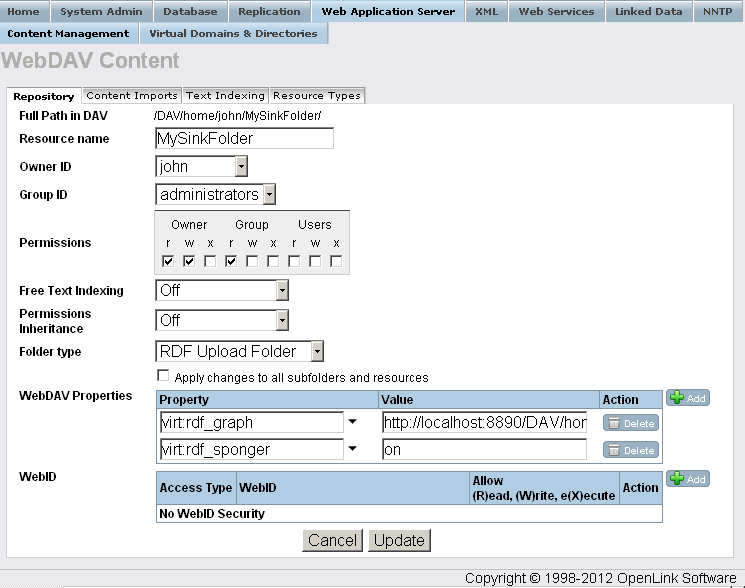Click the Resource name text field

244,139
